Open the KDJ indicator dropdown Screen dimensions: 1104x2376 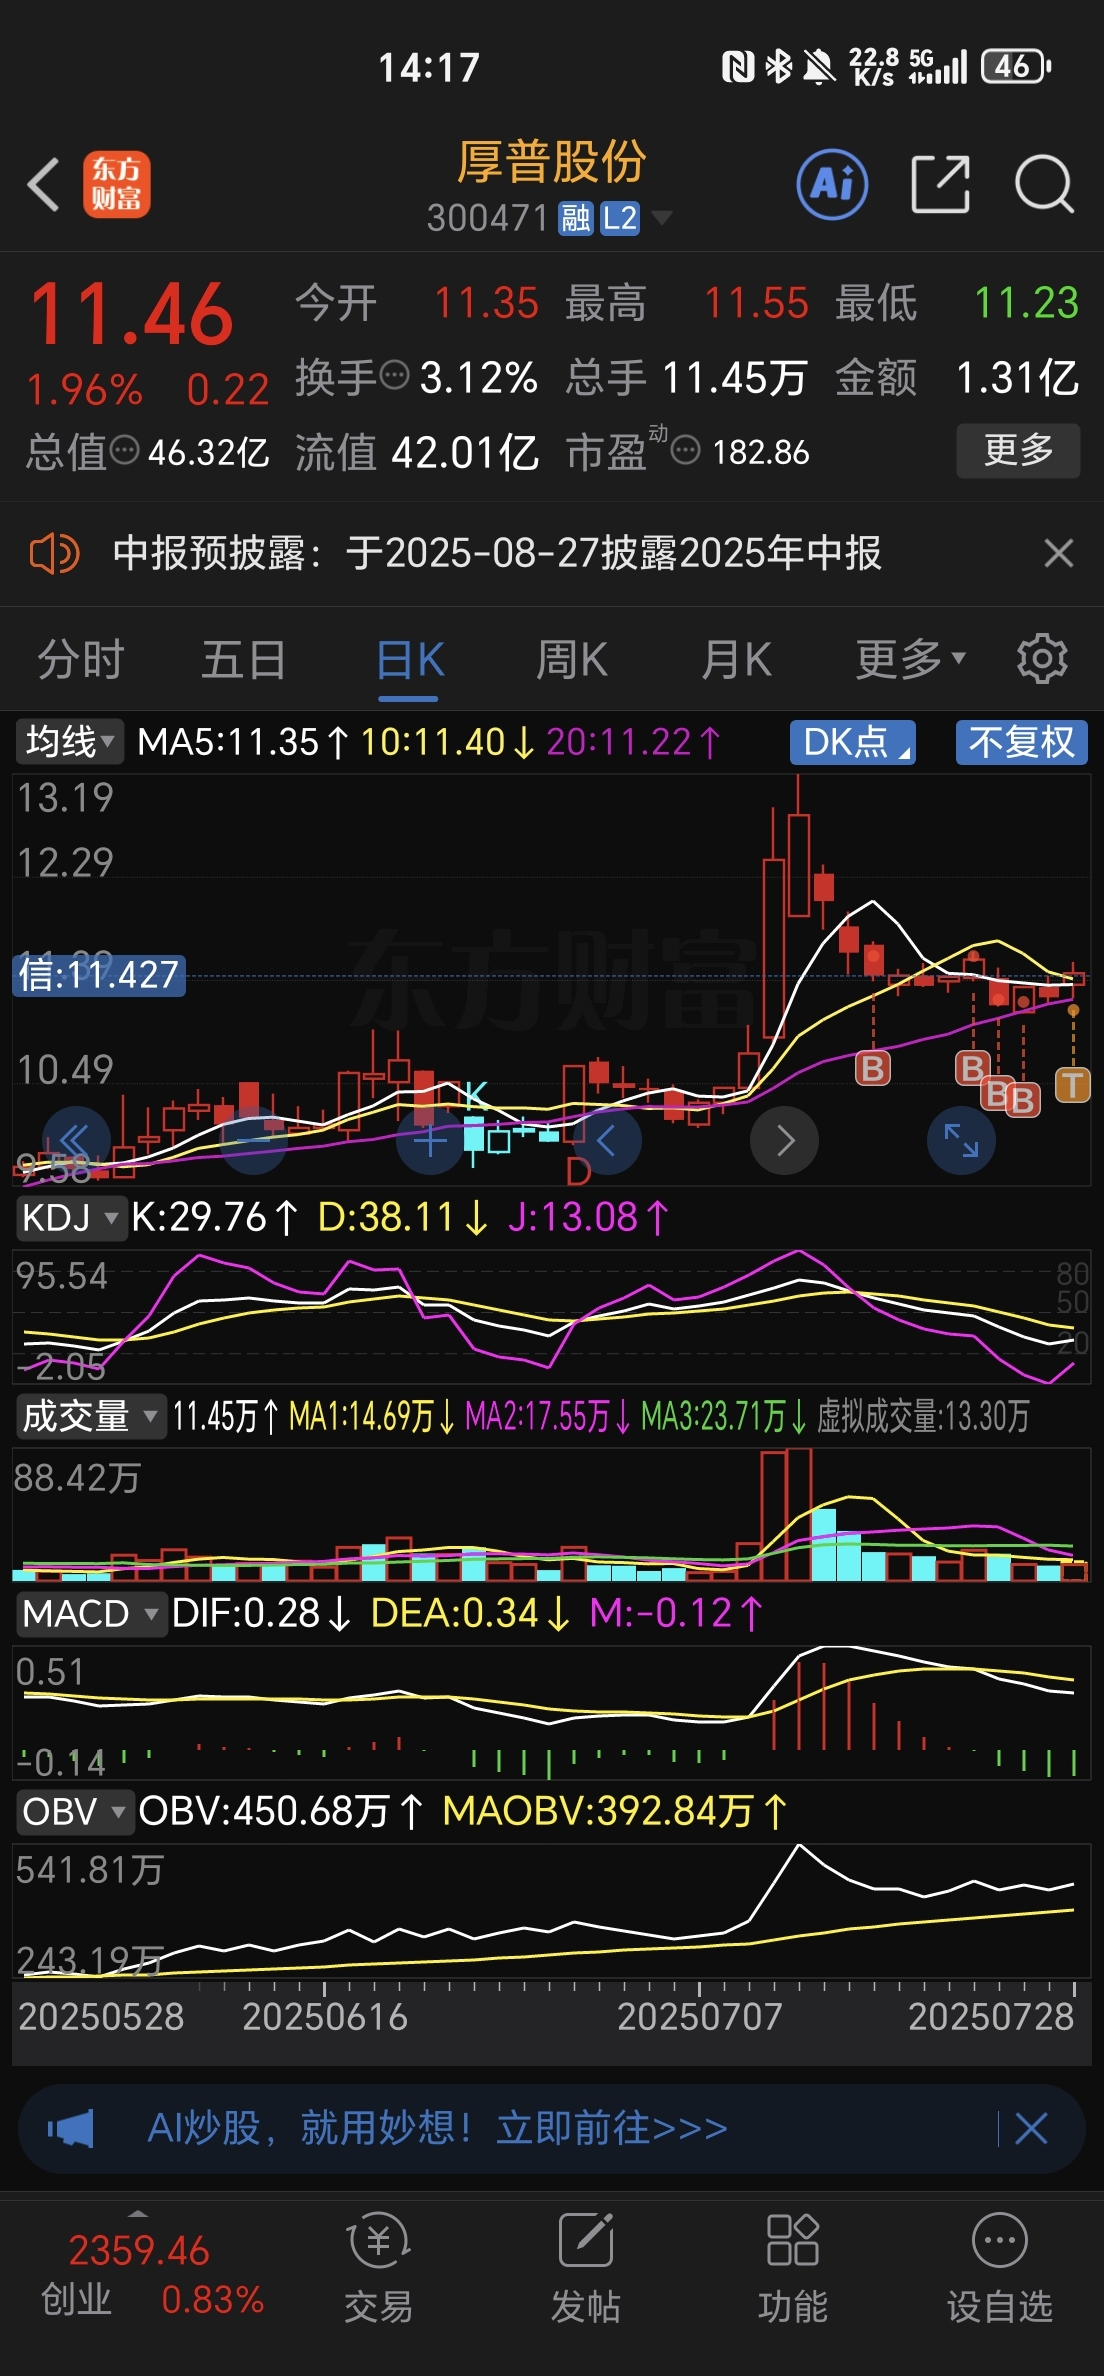tap(70, 1218)
